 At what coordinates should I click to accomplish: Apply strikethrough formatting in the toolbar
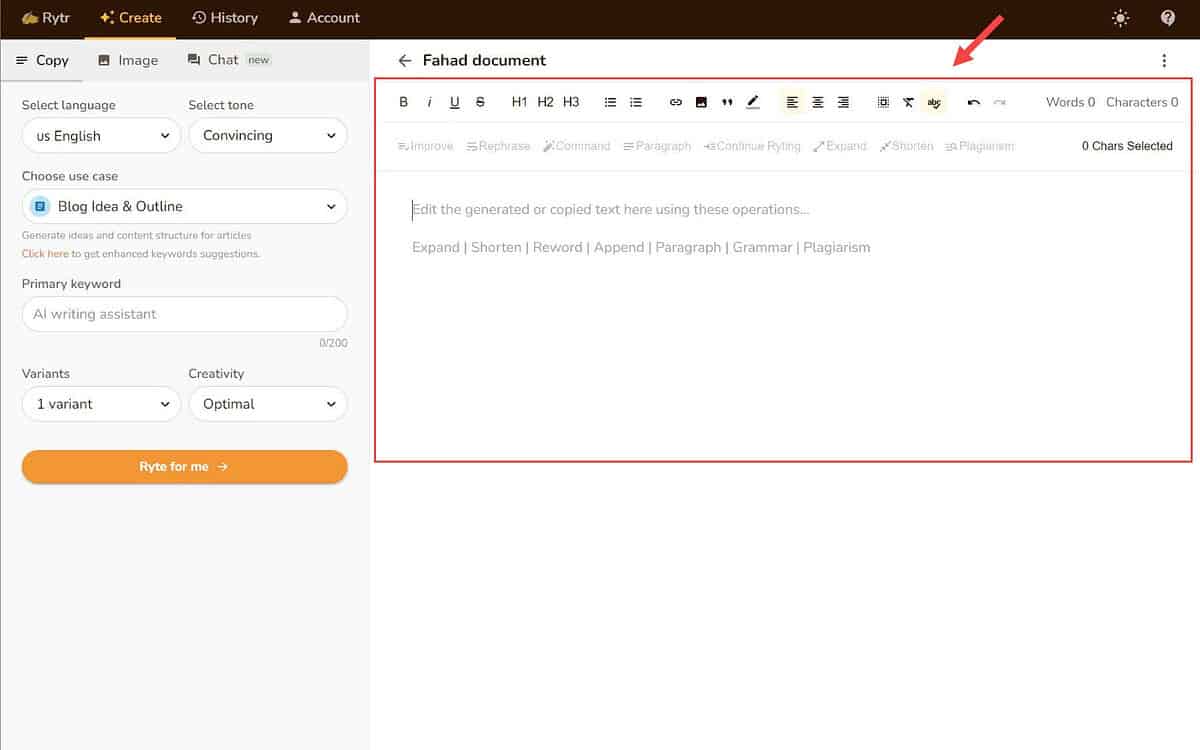point(481,102)
